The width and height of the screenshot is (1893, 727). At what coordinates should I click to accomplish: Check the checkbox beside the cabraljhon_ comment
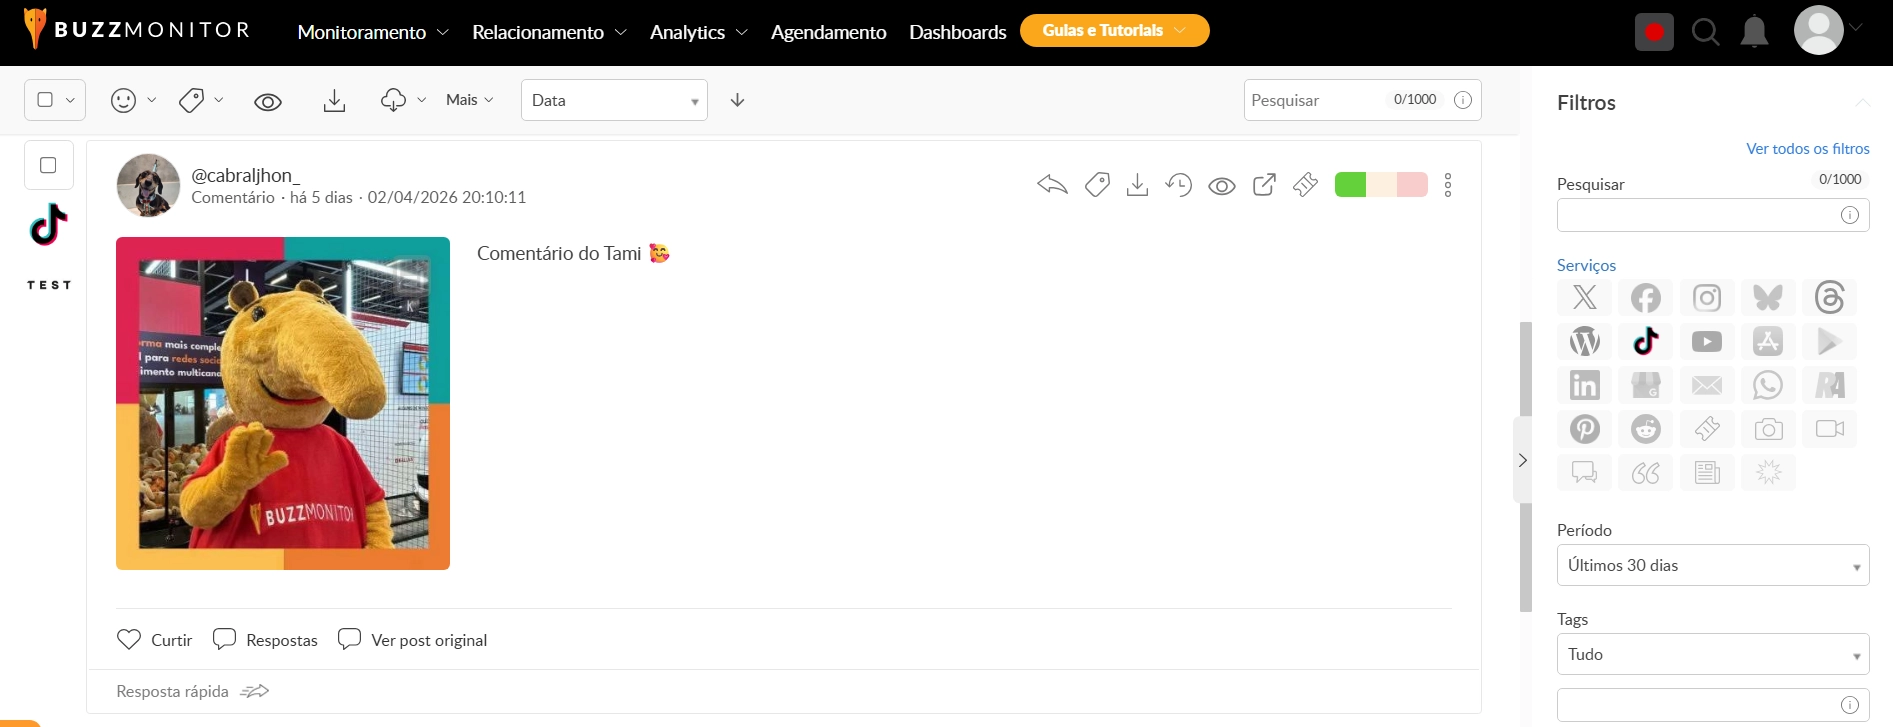coord(48,166)
